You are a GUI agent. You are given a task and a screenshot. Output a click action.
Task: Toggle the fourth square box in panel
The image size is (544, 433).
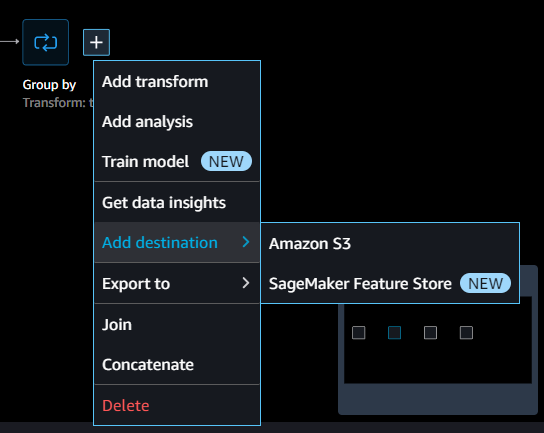click(466, 332)
